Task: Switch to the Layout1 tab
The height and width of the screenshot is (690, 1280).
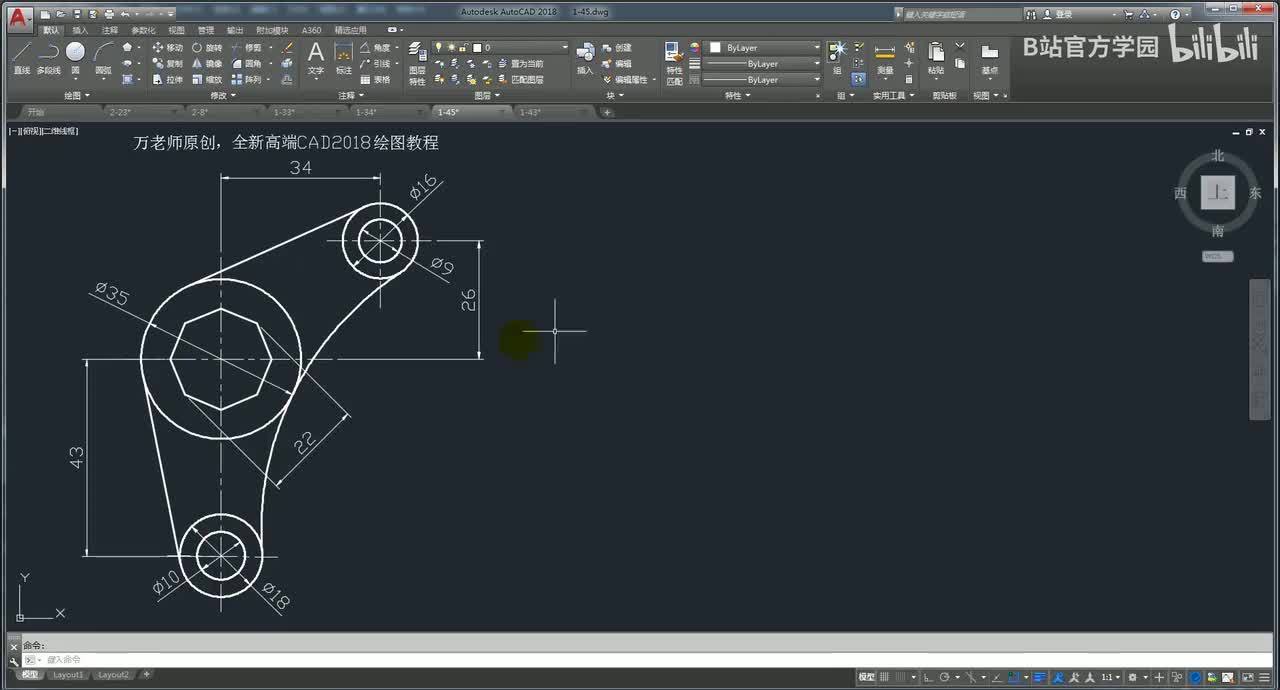Action: pyautogui.click(x=69, y=675)
